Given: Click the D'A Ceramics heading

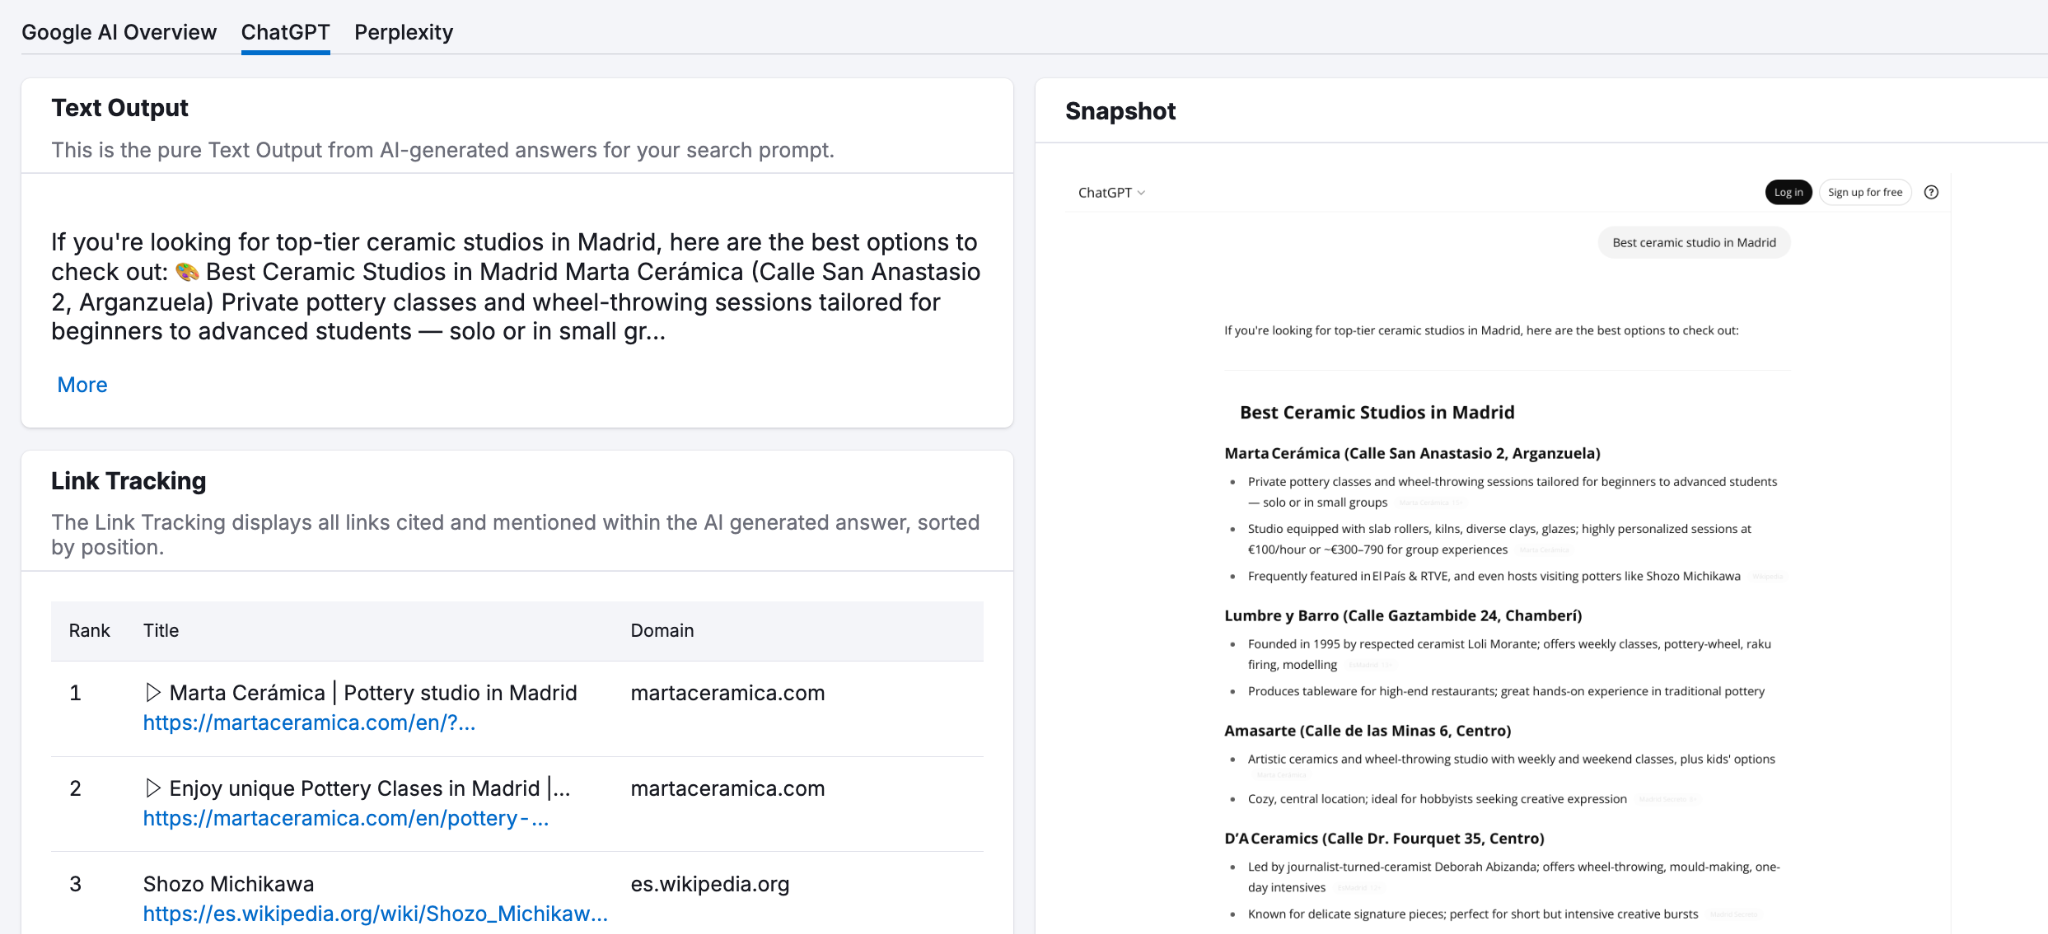Looking at the screenshot, I should coord(1384,839).
